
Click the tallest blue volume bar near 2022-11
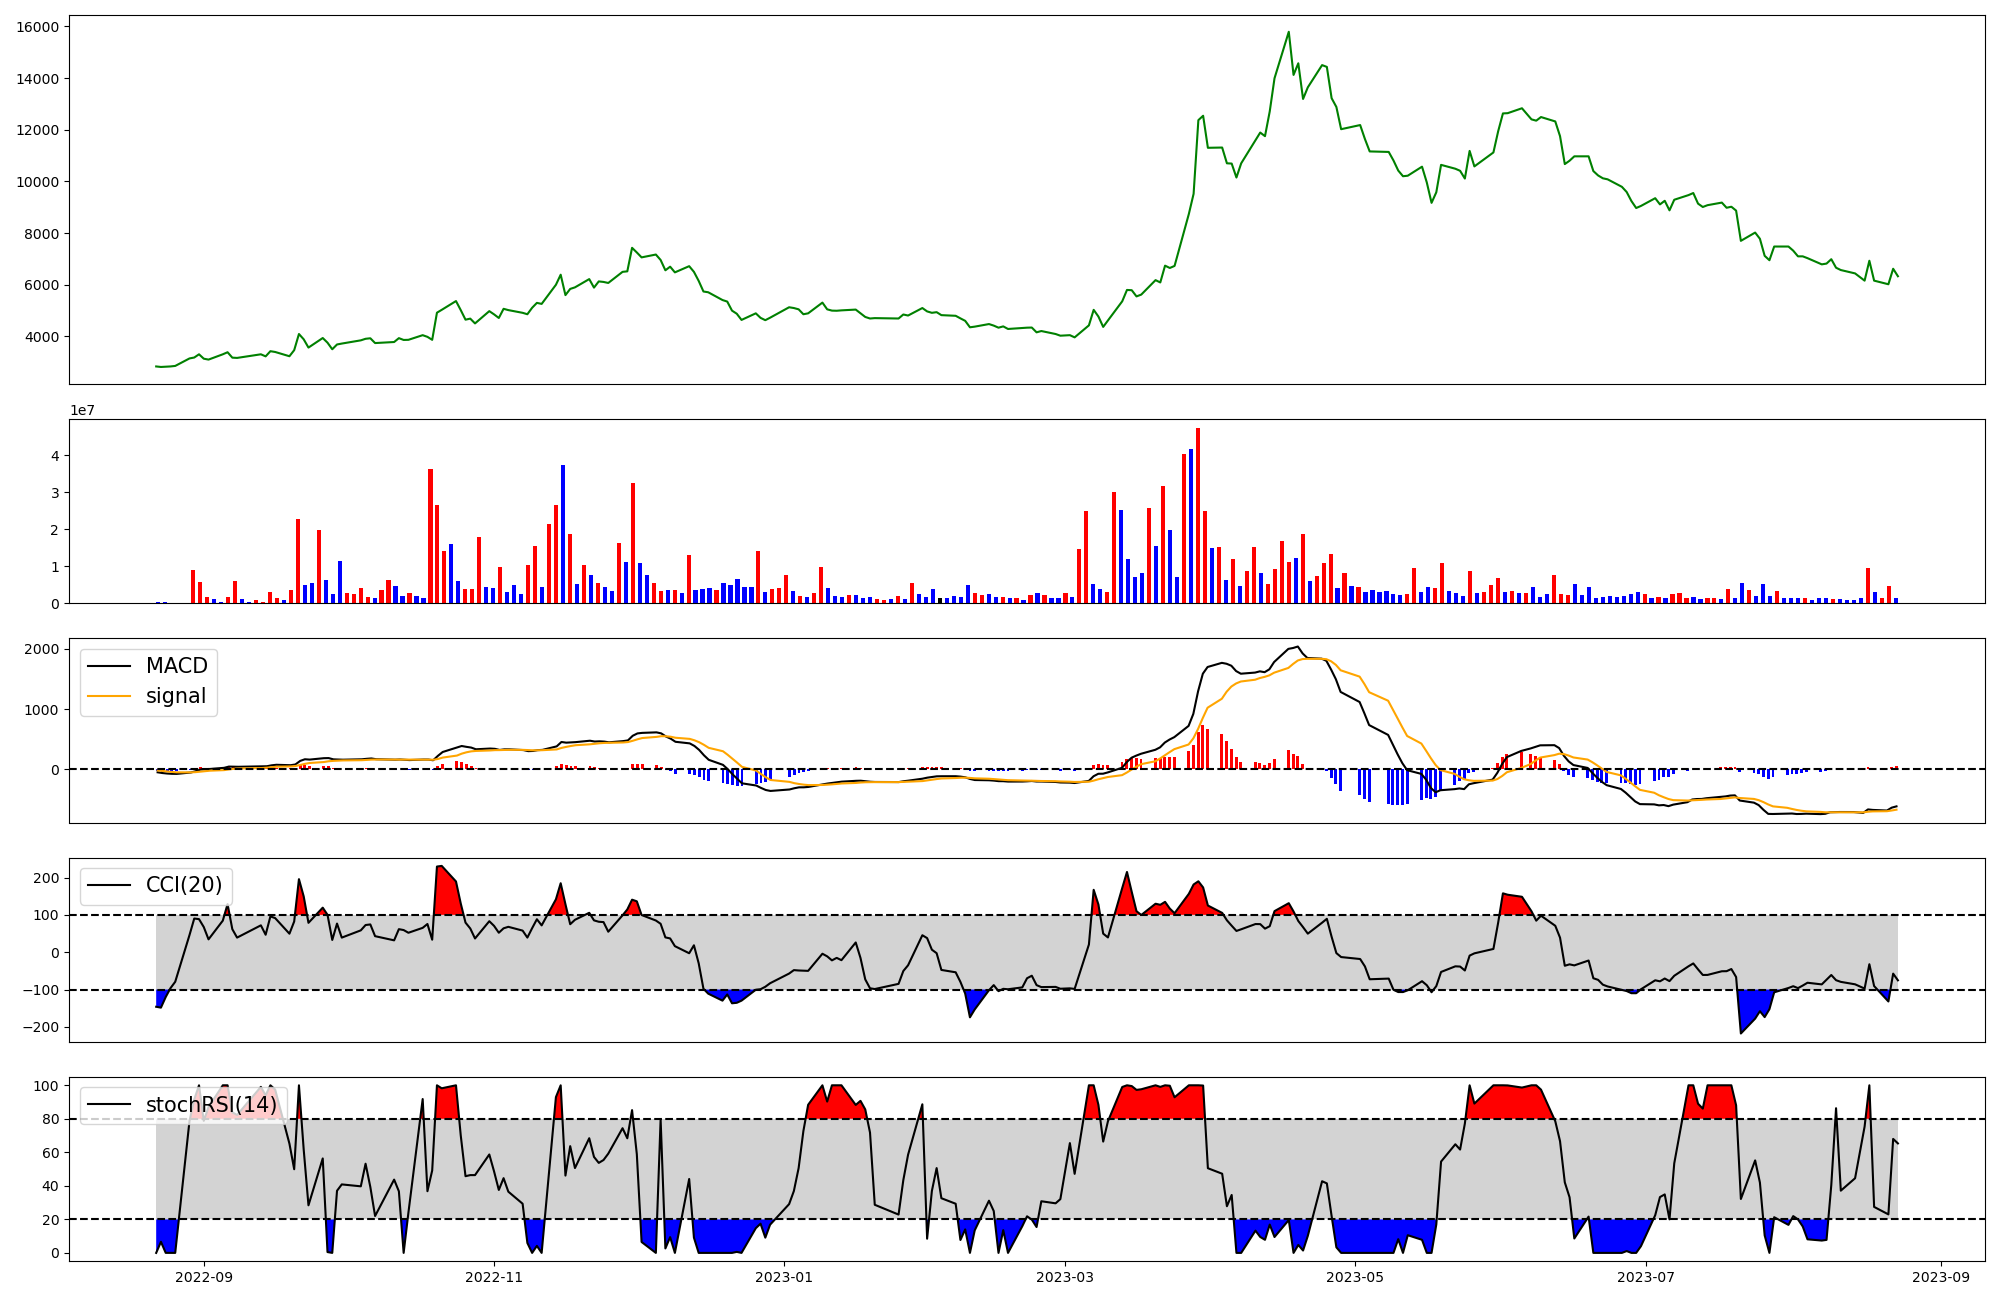[563, 534]
